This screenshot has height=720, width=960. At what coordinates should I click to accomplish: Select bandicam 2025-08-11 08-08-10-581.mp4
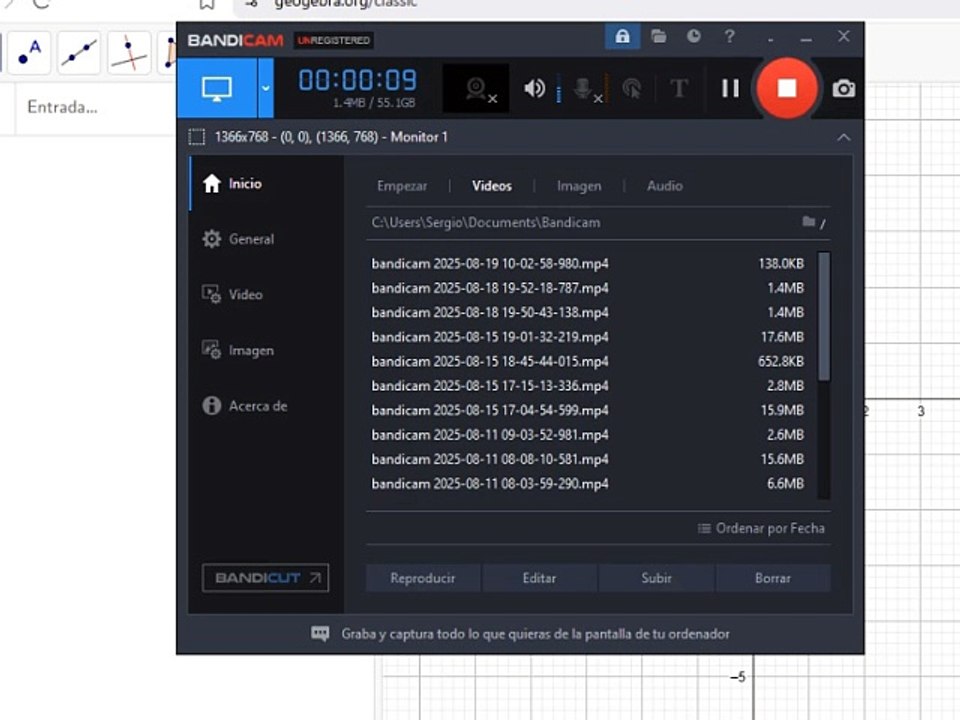(x=588, y=460)
